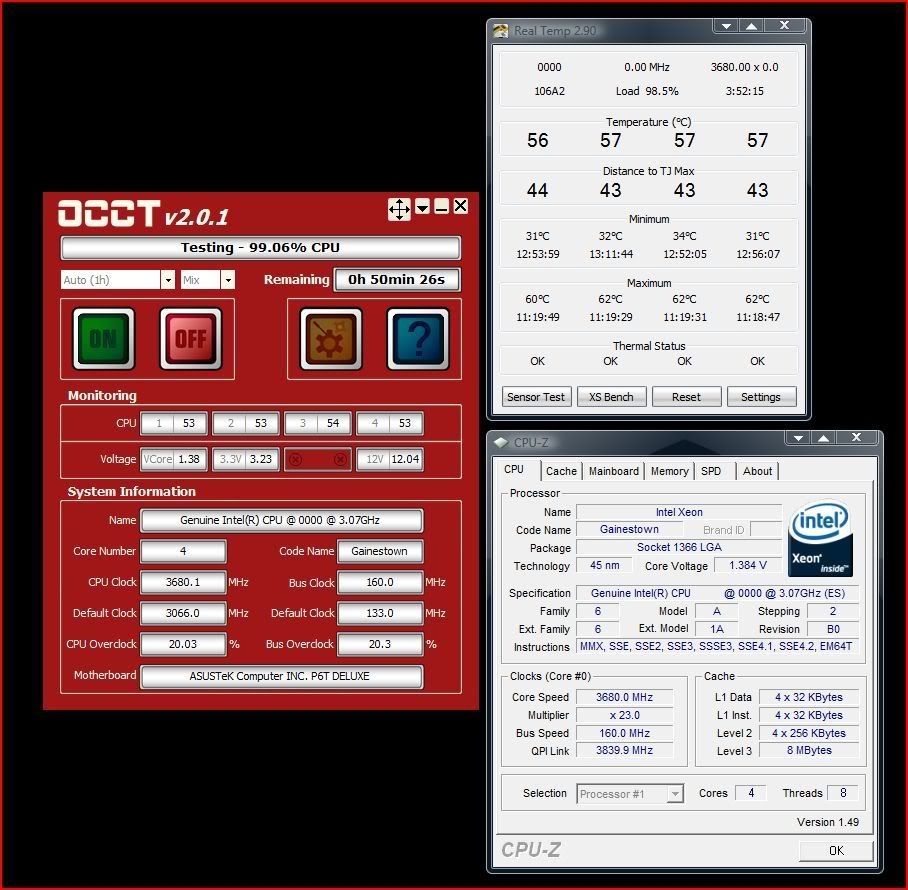The image size is (908, 890).
Task: Open the Memory tab in CPU-Z
Action: (x=669, y=471)
